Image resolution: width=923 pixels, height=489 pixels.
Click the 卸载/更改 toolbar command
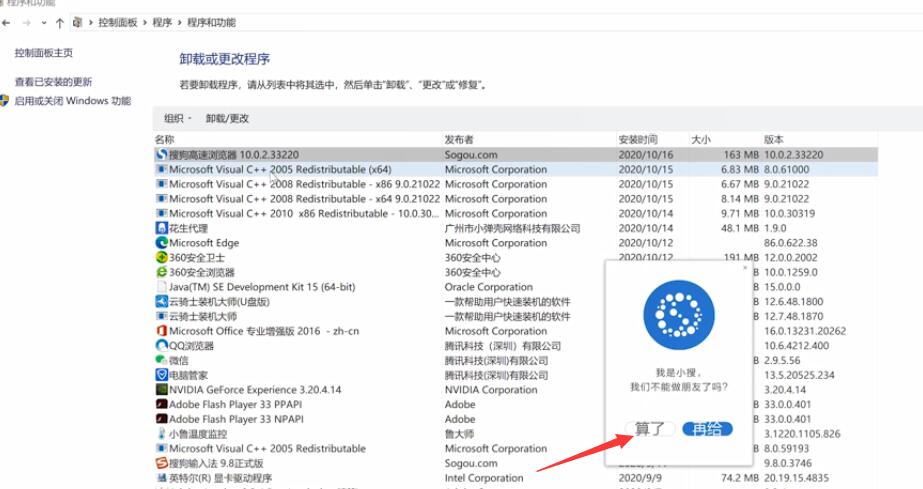pyautogui.click(x=227, y=118)
